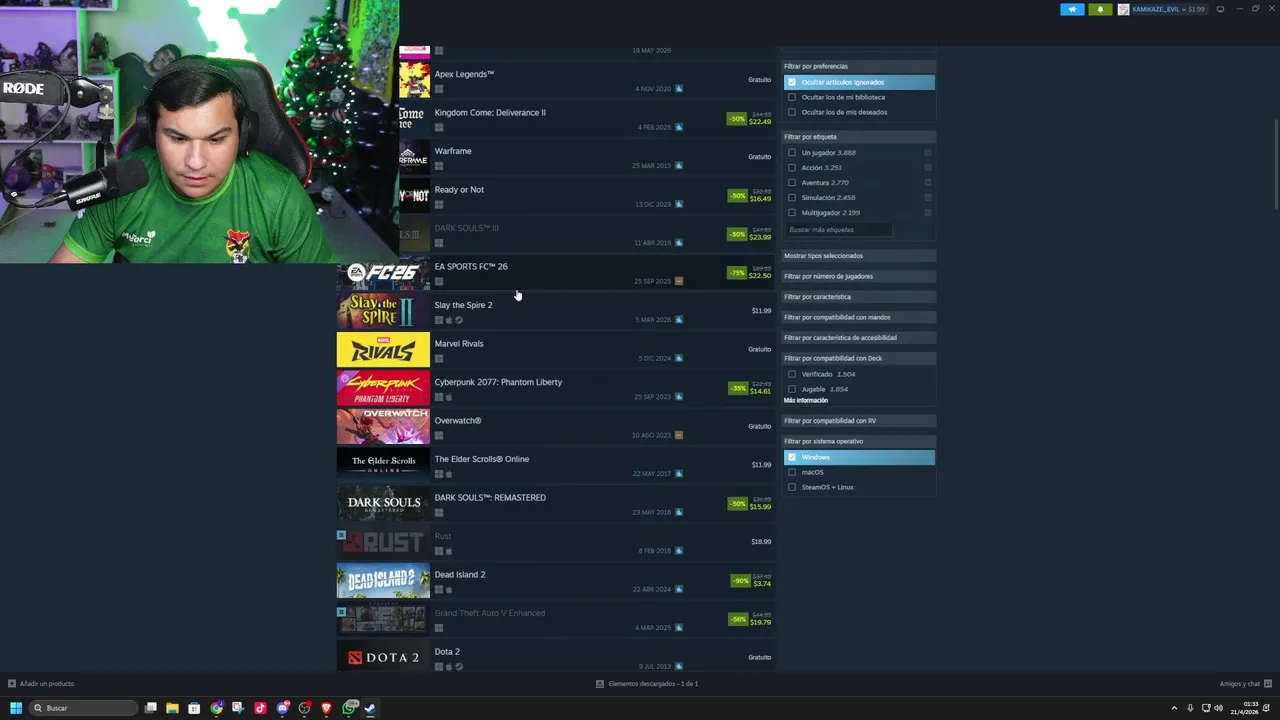Click the Marvel Rivals thumbnail
This screenshot has width=1280, height=720.
click(x=383, y=350)
